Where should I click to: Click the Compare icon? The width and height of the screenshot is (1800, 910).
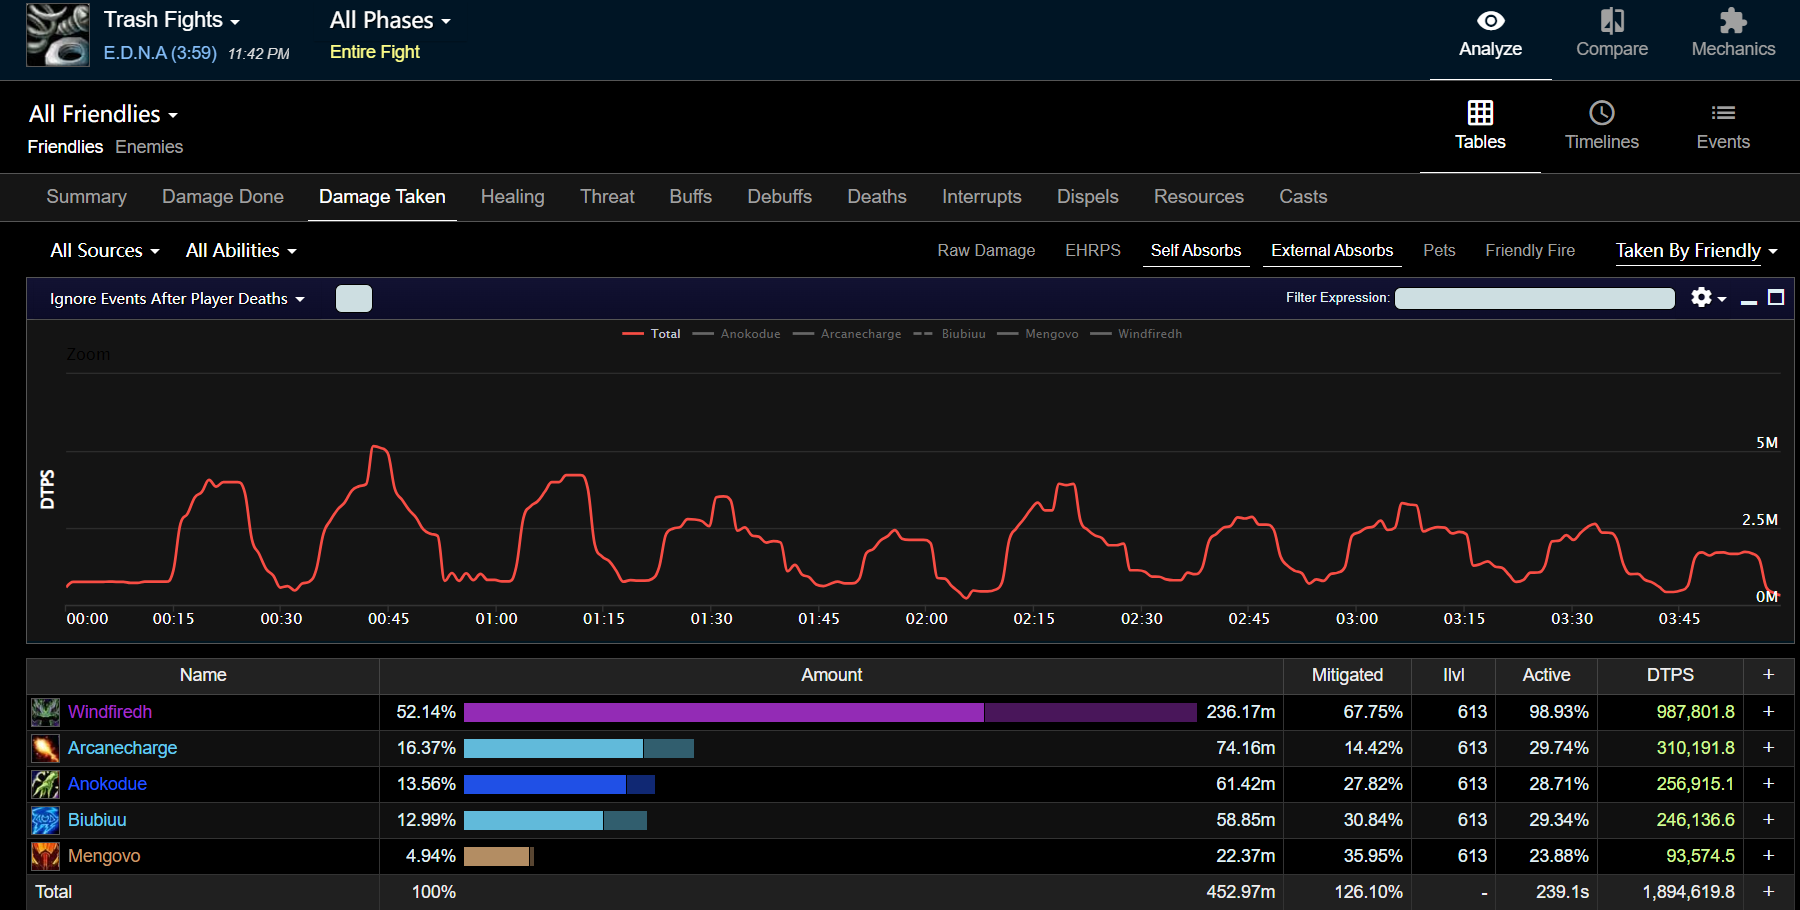[x=1611, y=21]
